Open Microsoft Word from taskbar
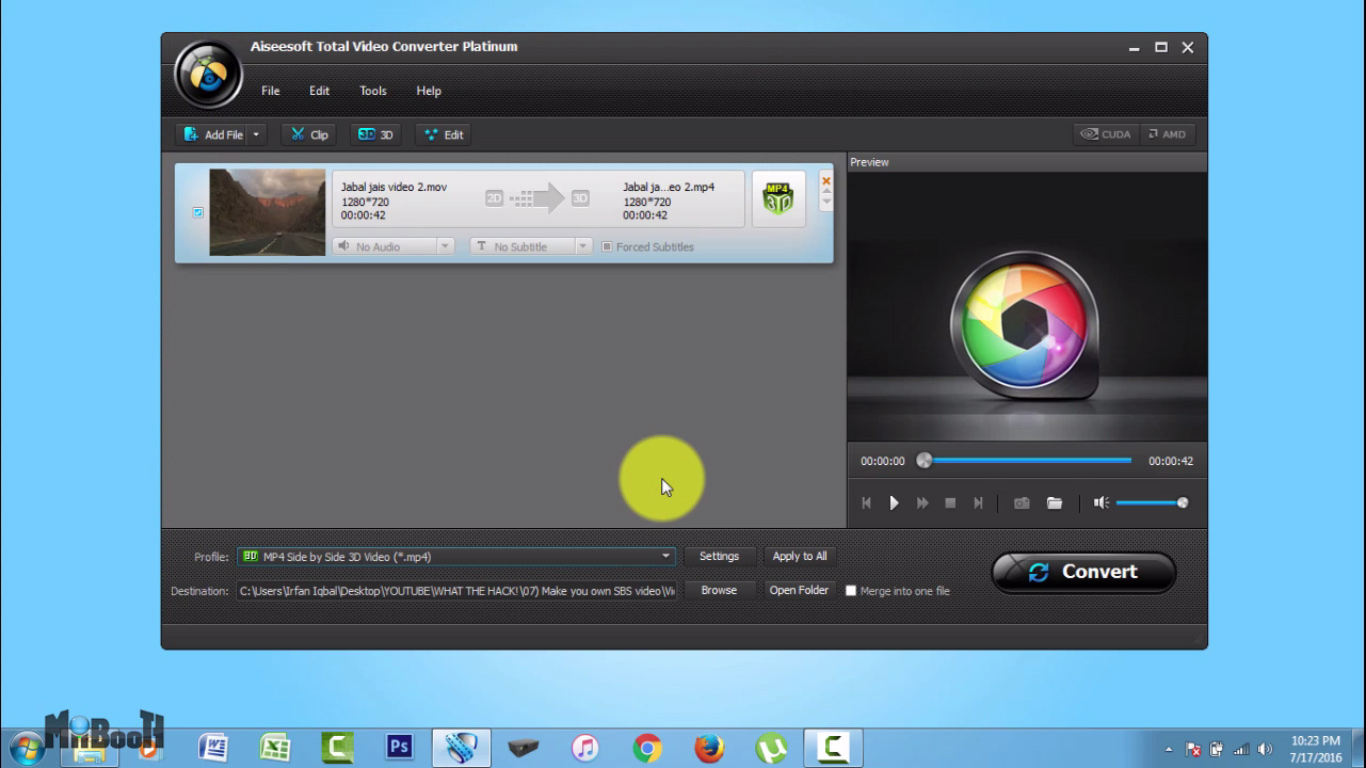The image size is (1366, 768). pyautogui.click(x=213, y=748)
